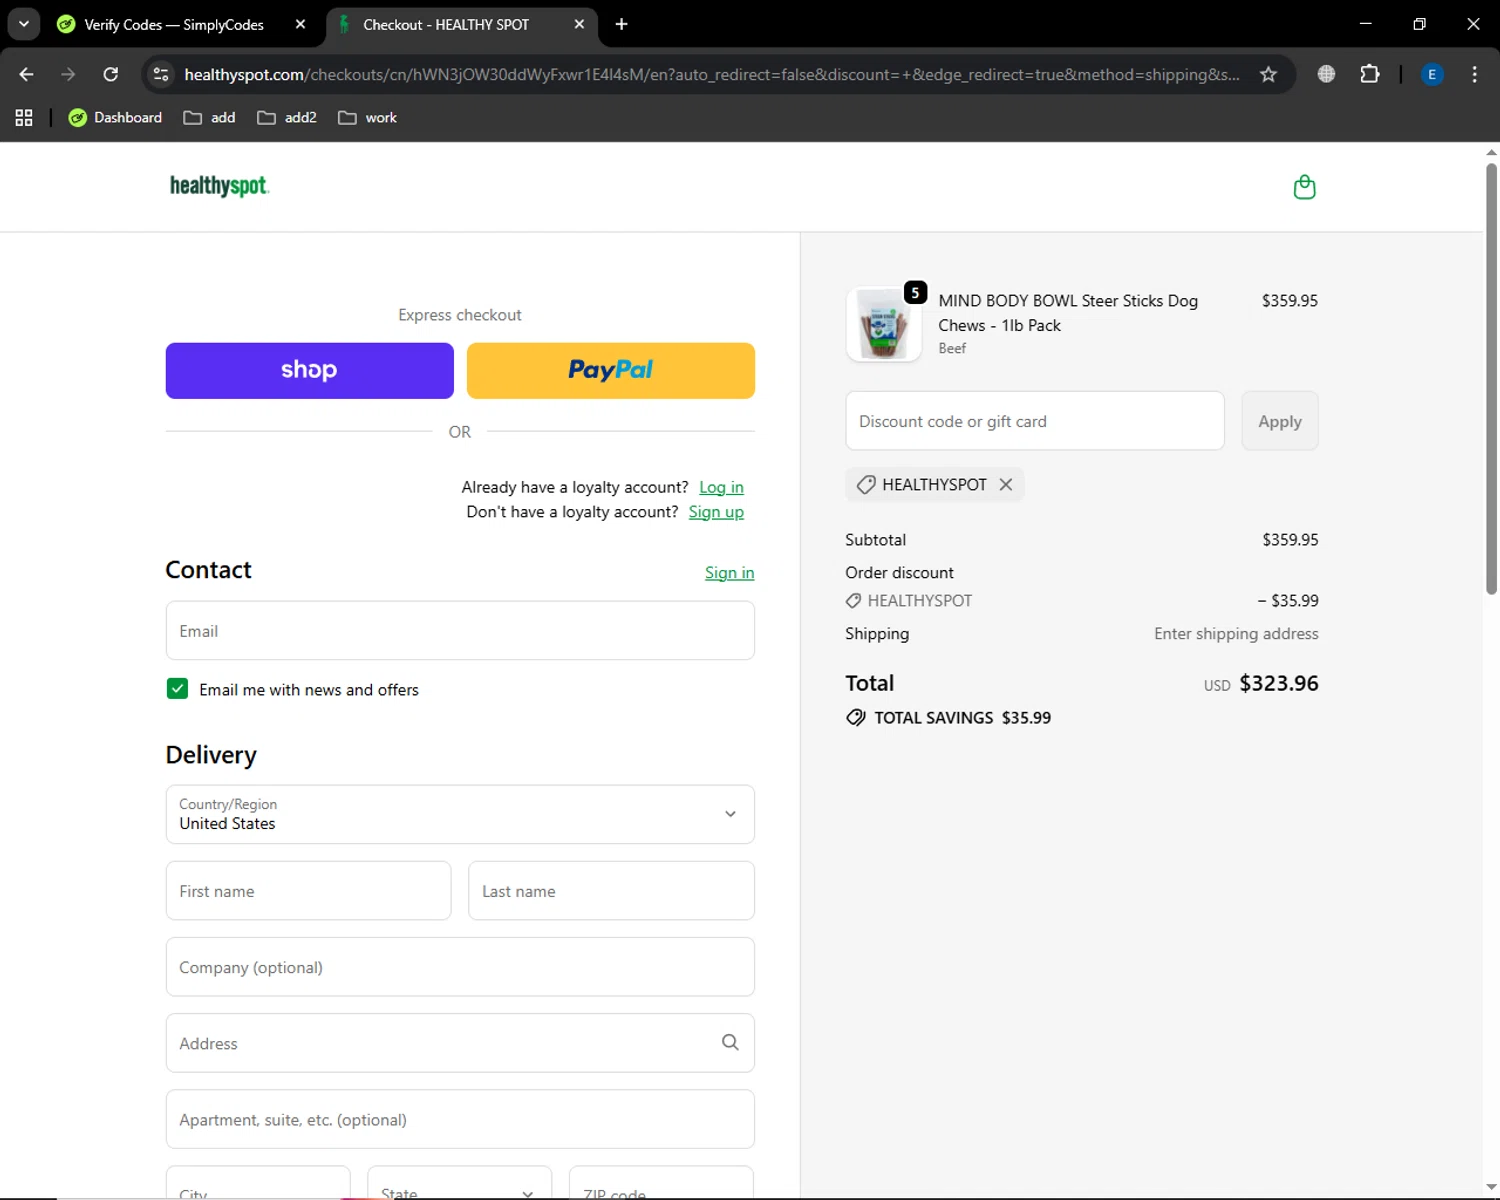Viewport: 1500px width, 1200px height.
Task: Open the Dashboard bookmark
Action: [x=115, y=118]
